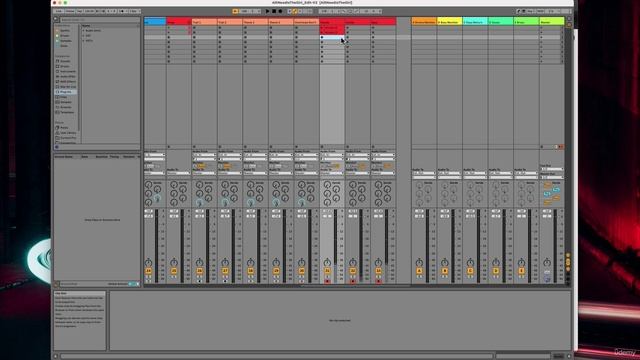Click the pan knob of return track B
Image resolution: width=640 pixels, height=360 pixels.
click(x=445, y=263)
